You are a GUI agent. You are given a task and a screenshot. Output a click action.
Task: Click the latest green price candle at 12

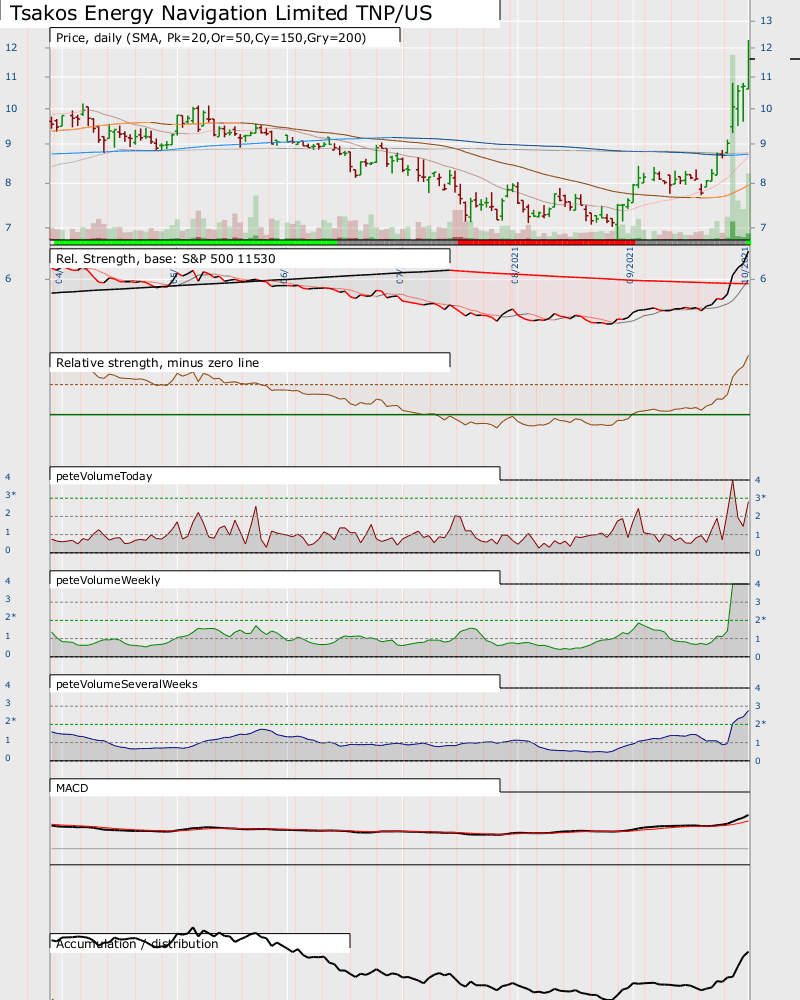(748, 64)
